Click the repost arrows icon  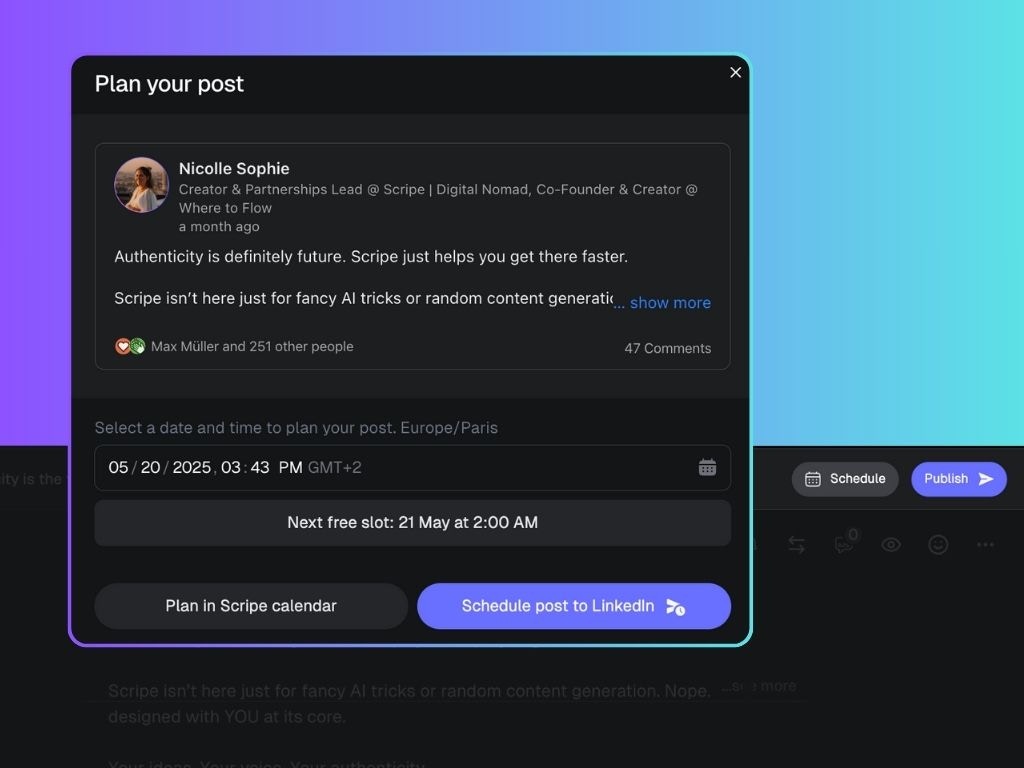(796, 545)
